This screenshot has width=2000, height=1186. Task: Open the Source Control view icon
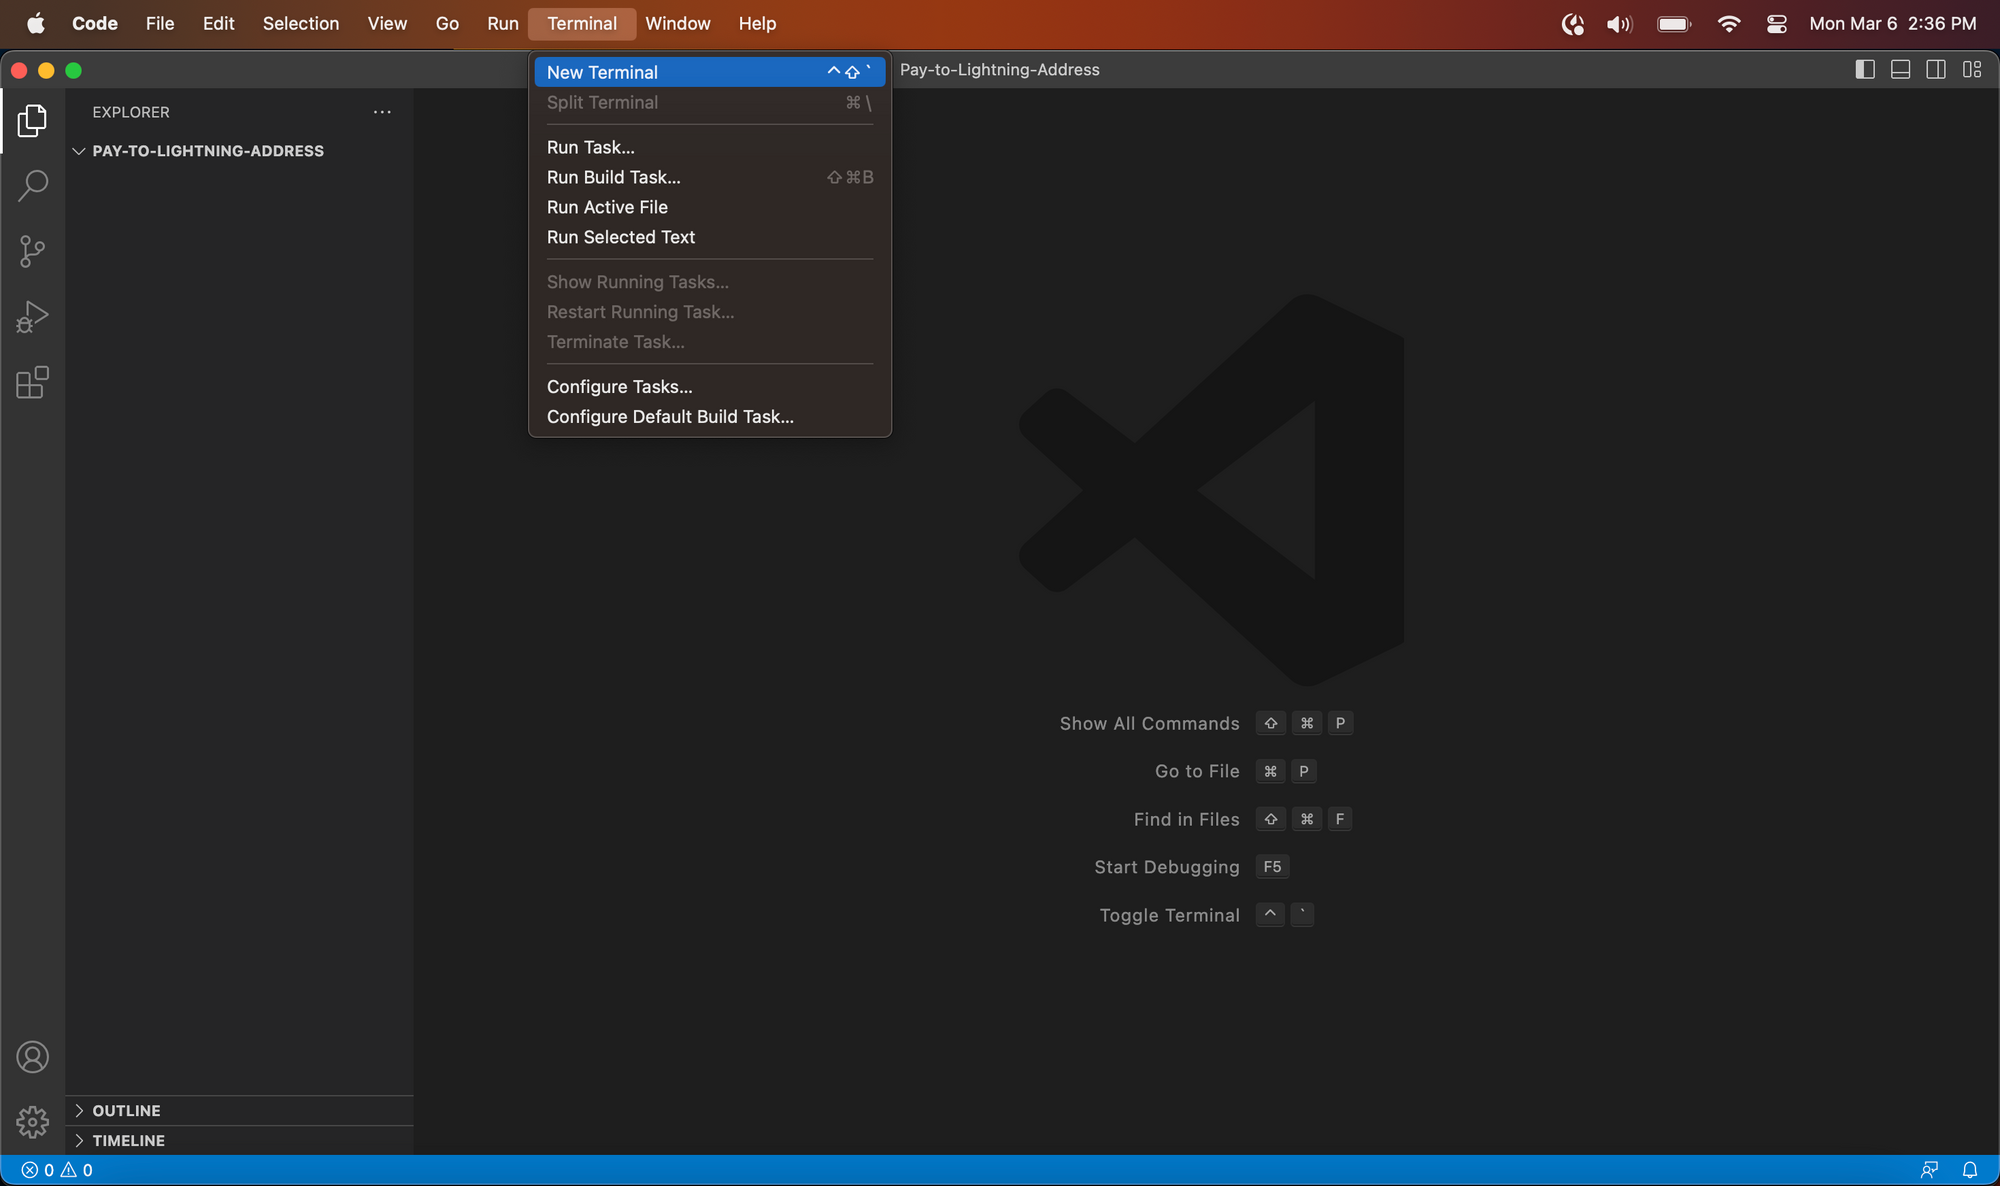32,251
